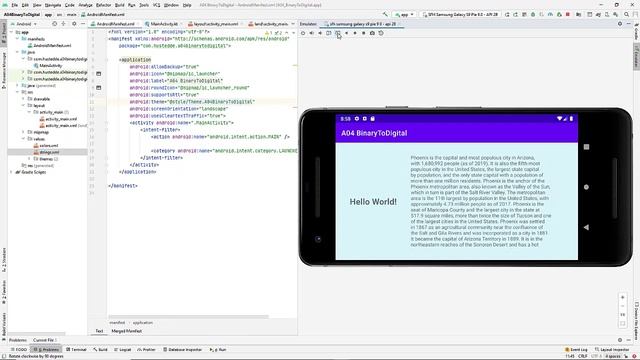Tap the device's round home key
This screenshot has width=640, height=360.
tap(586, 187)
